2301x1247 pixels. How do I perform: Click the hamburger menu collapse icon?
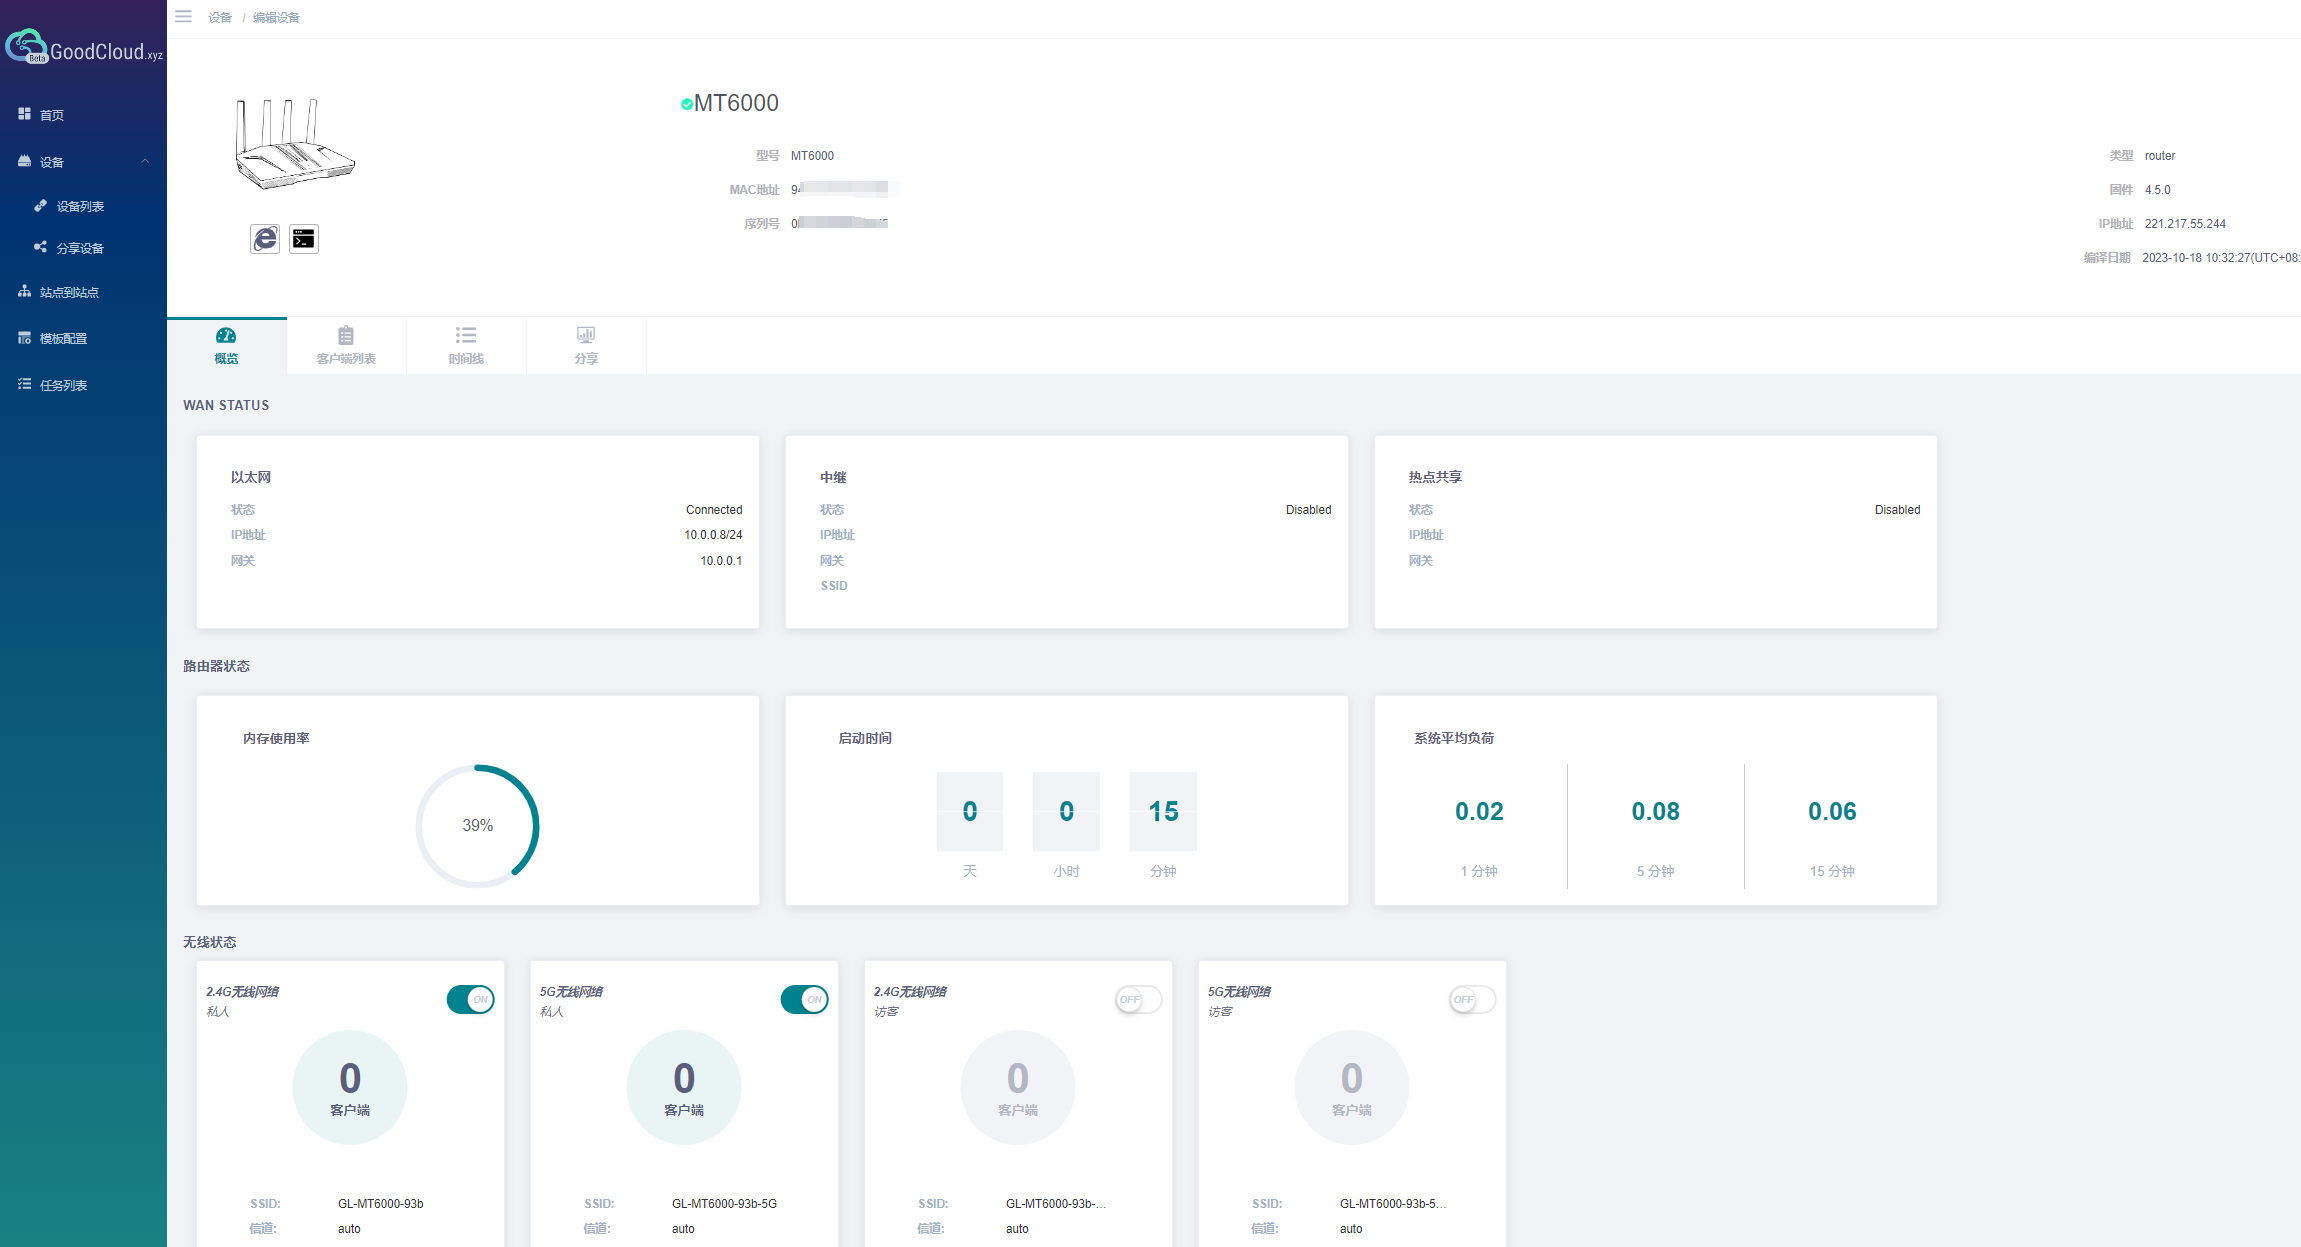[x=183, y=17]
